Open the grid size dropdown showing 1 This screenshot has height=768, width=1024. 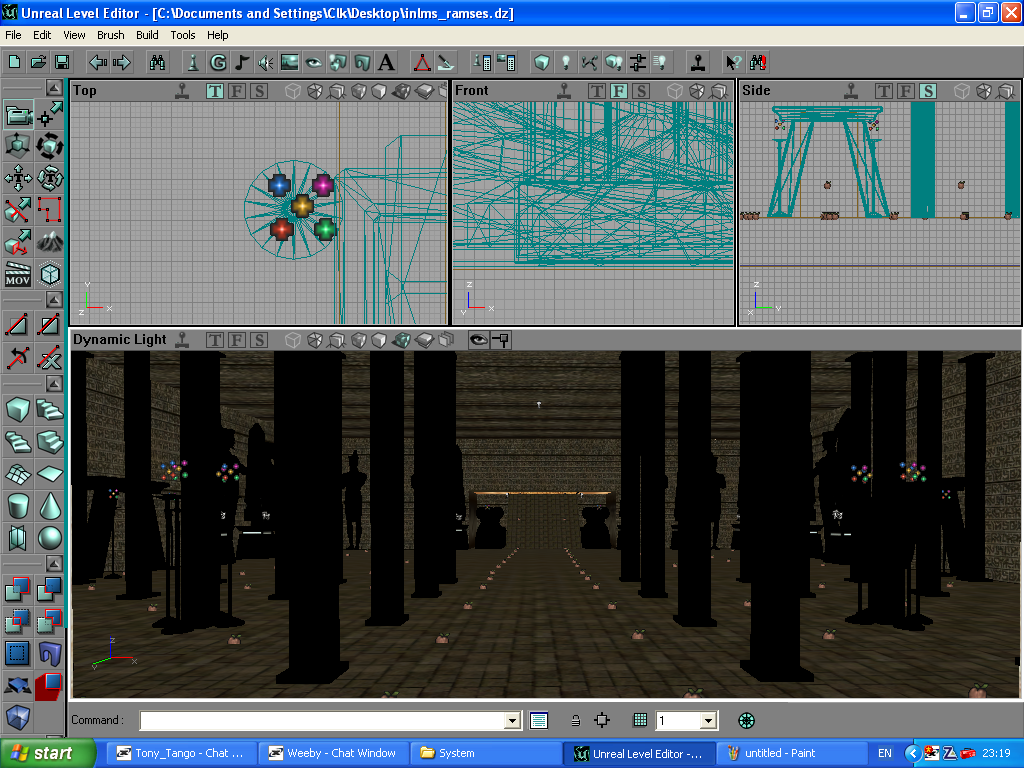[x=708, y=720]
